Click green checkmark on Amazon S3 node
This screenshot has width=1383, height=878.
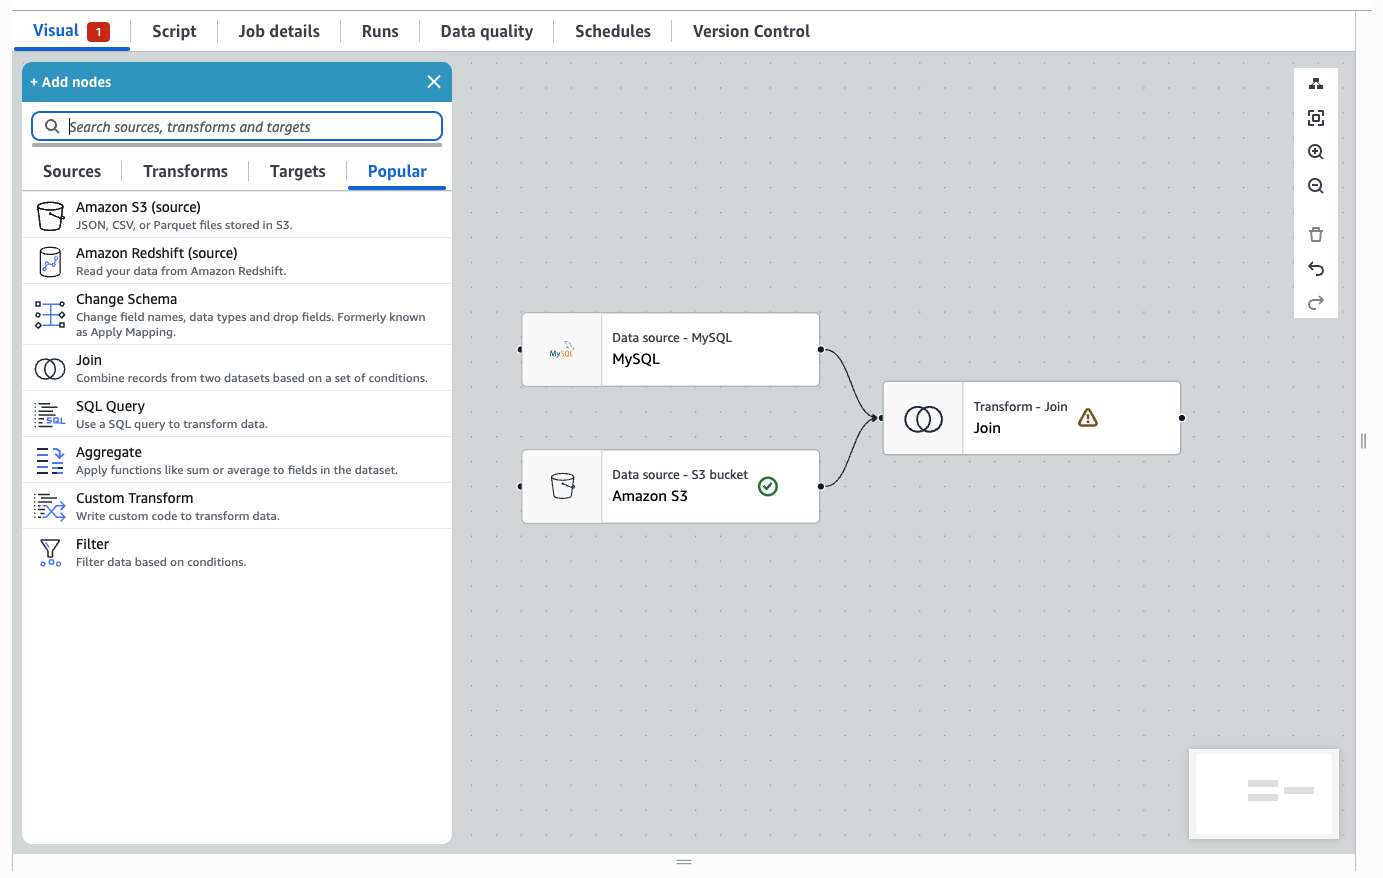tap(768, 486)
